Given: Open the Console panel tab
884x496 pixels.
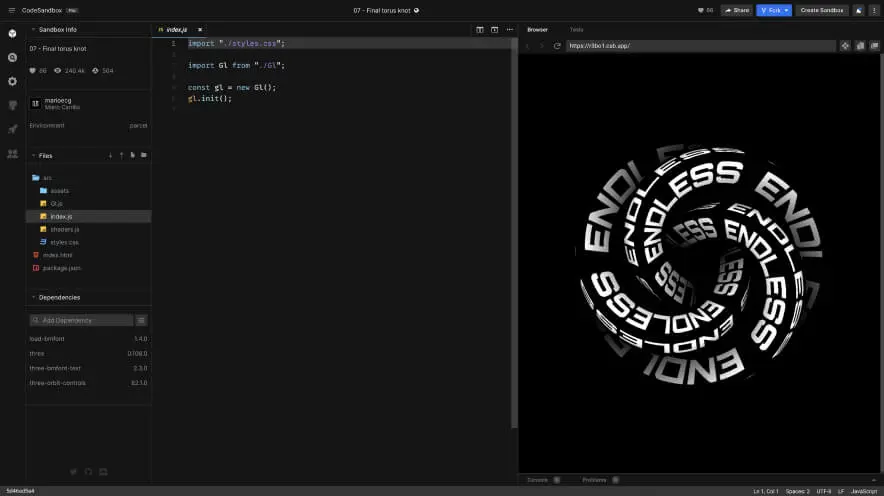Looking at the screenshot, I should click(539, 480).
